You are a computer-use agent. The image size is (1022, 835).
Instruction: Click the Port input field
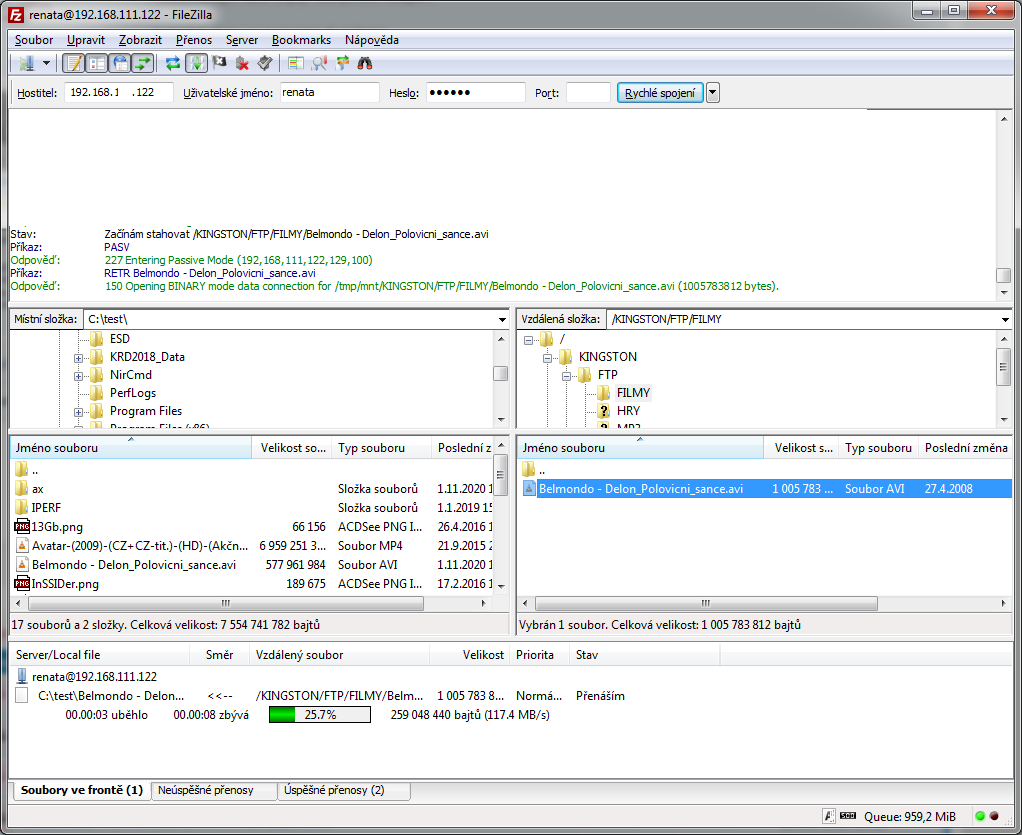(x=587, y=93)
